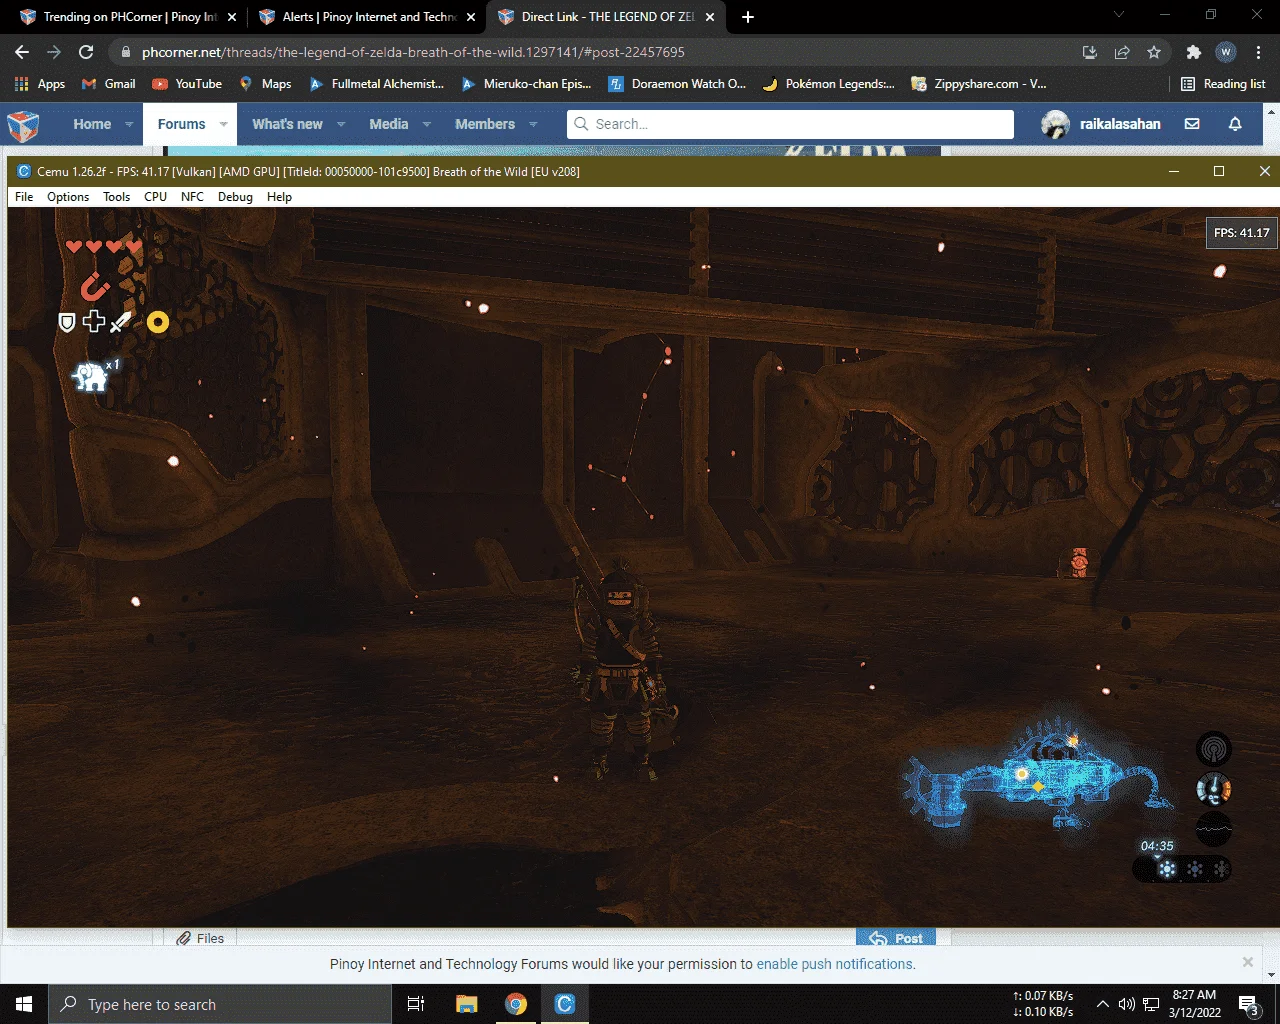Dismiss the push notification banner
The width and height of the screenshot is (1280, 1024).
point(1247,962)
